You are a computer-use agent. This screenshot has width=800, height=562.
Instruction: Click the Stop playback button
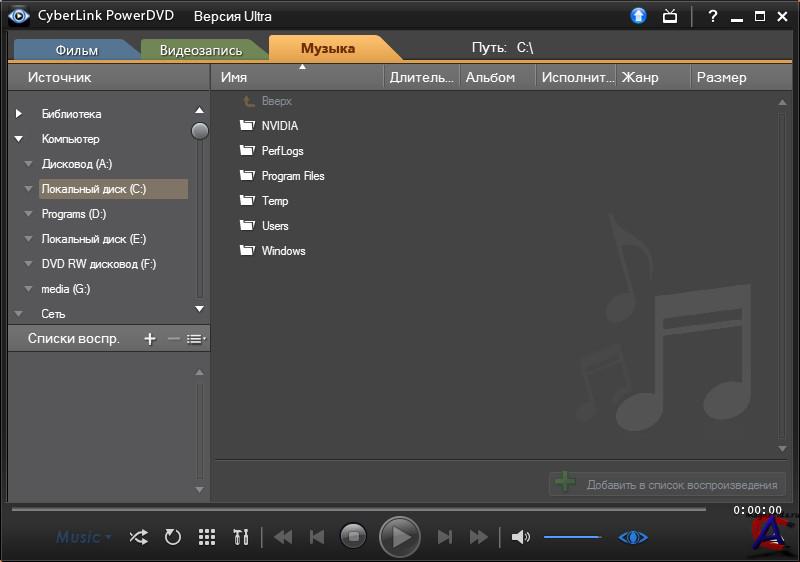(x=353, y=537)
